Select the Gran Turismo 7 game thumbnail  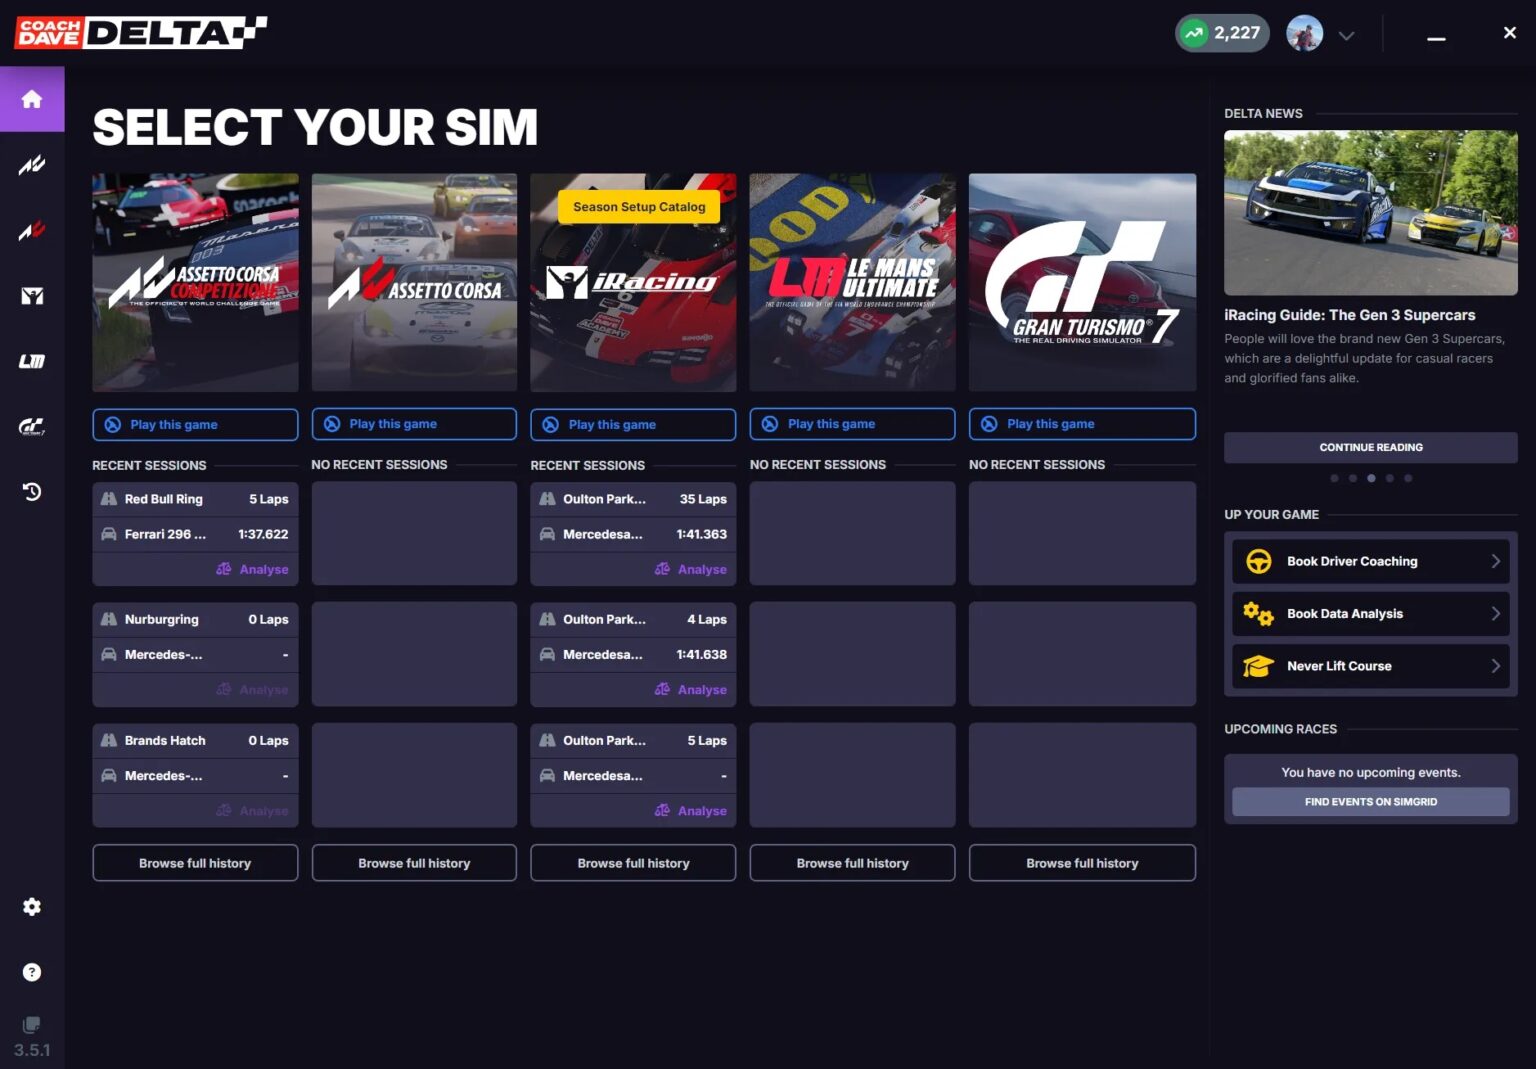click(1082, 282)
